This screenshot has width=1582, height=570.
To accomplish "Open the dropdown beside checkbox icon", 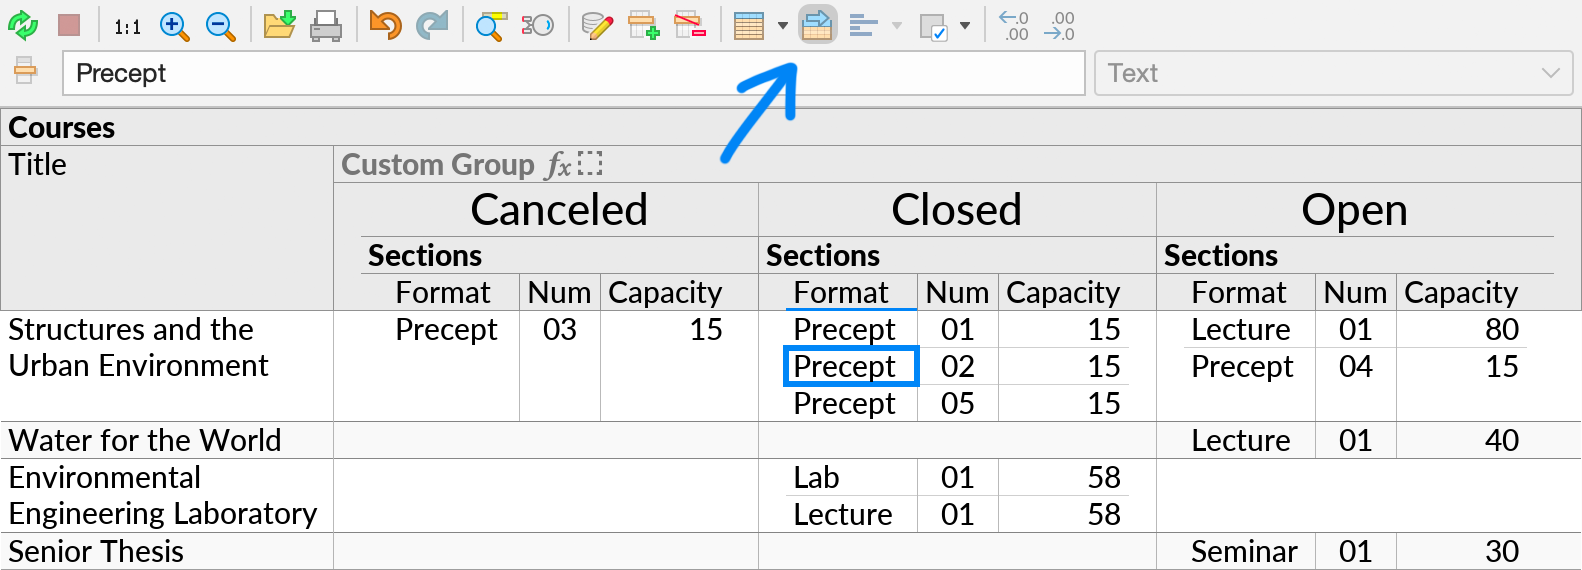I will [965, 26].
